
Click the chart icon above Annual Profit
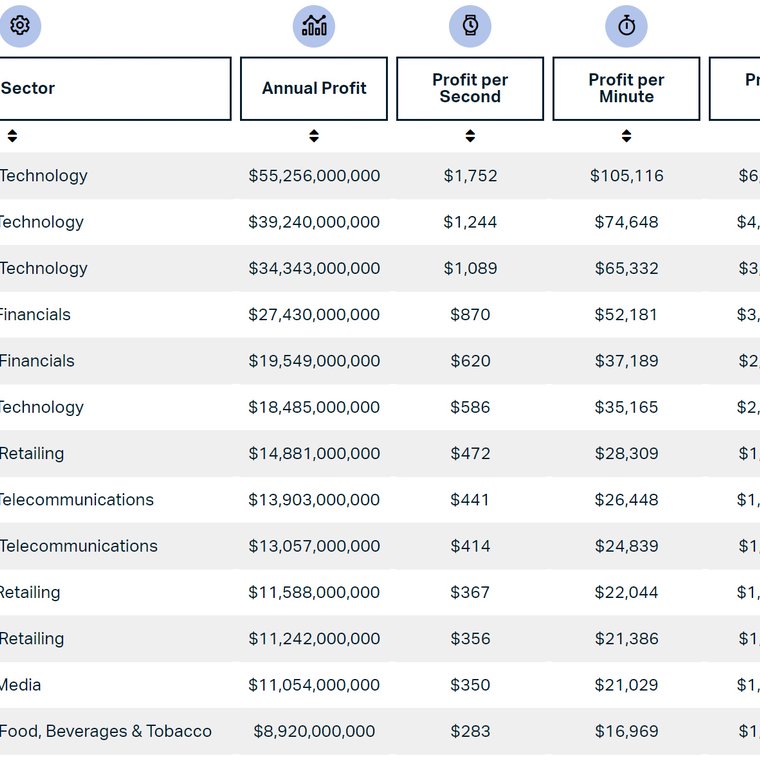point(314,26)
